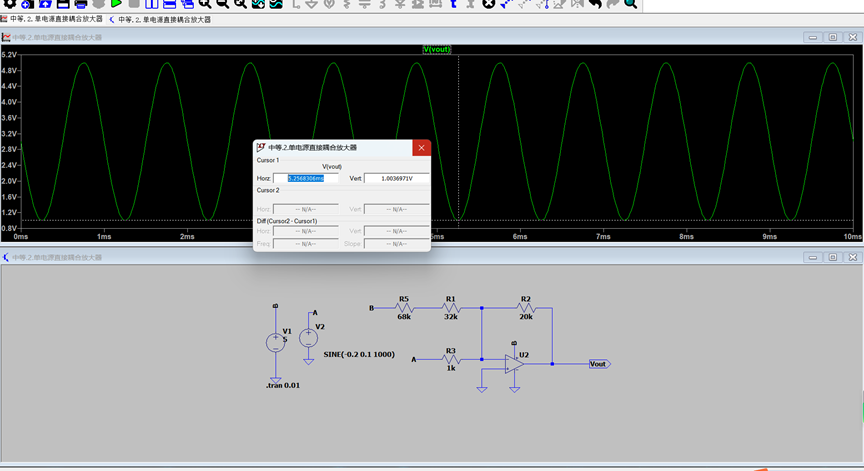Image resolution: width=864 pixels, height=471 pixels.
Task: Click the Undo arrow icon
Action: point(595,4)
